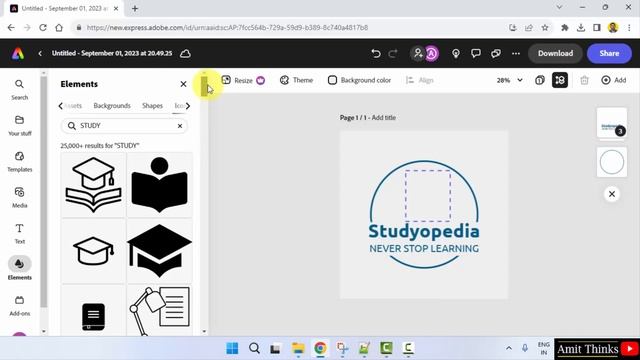This screenshot has width=640, height=360.
Task: Open the Media panel
Action: point(19,197)
